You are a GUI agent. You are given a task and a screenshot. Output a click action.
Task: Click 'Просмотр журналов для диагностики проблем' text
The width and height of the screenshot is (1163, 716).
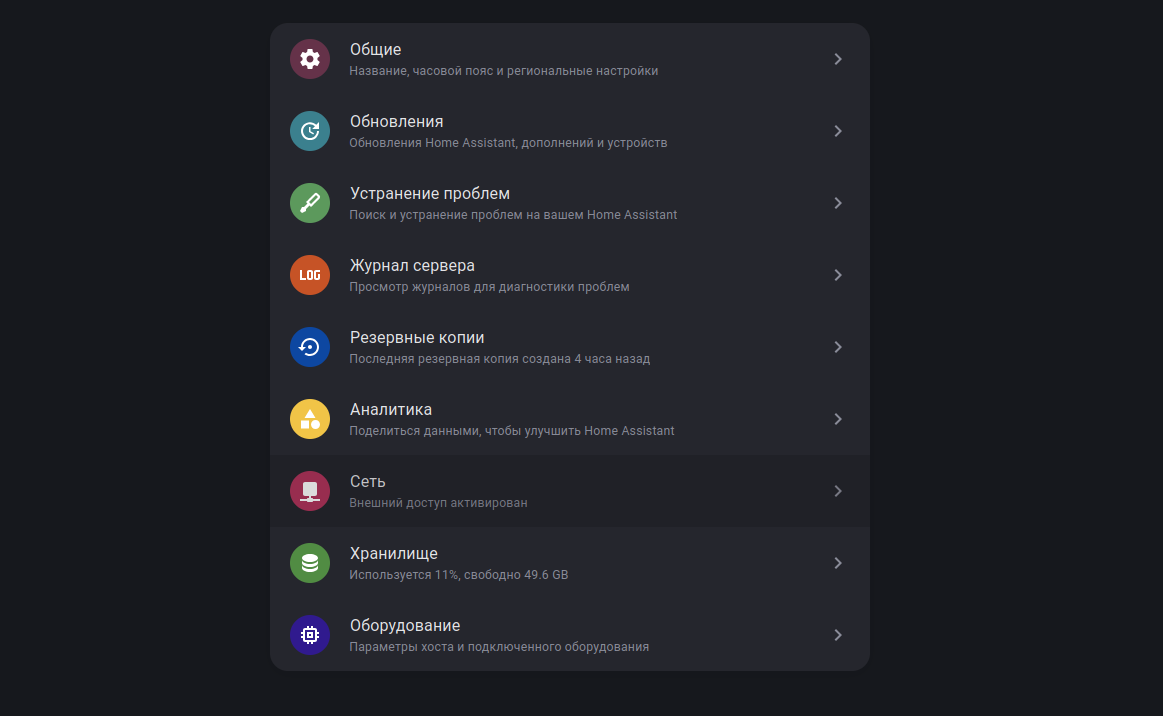[x=490, y=287]
